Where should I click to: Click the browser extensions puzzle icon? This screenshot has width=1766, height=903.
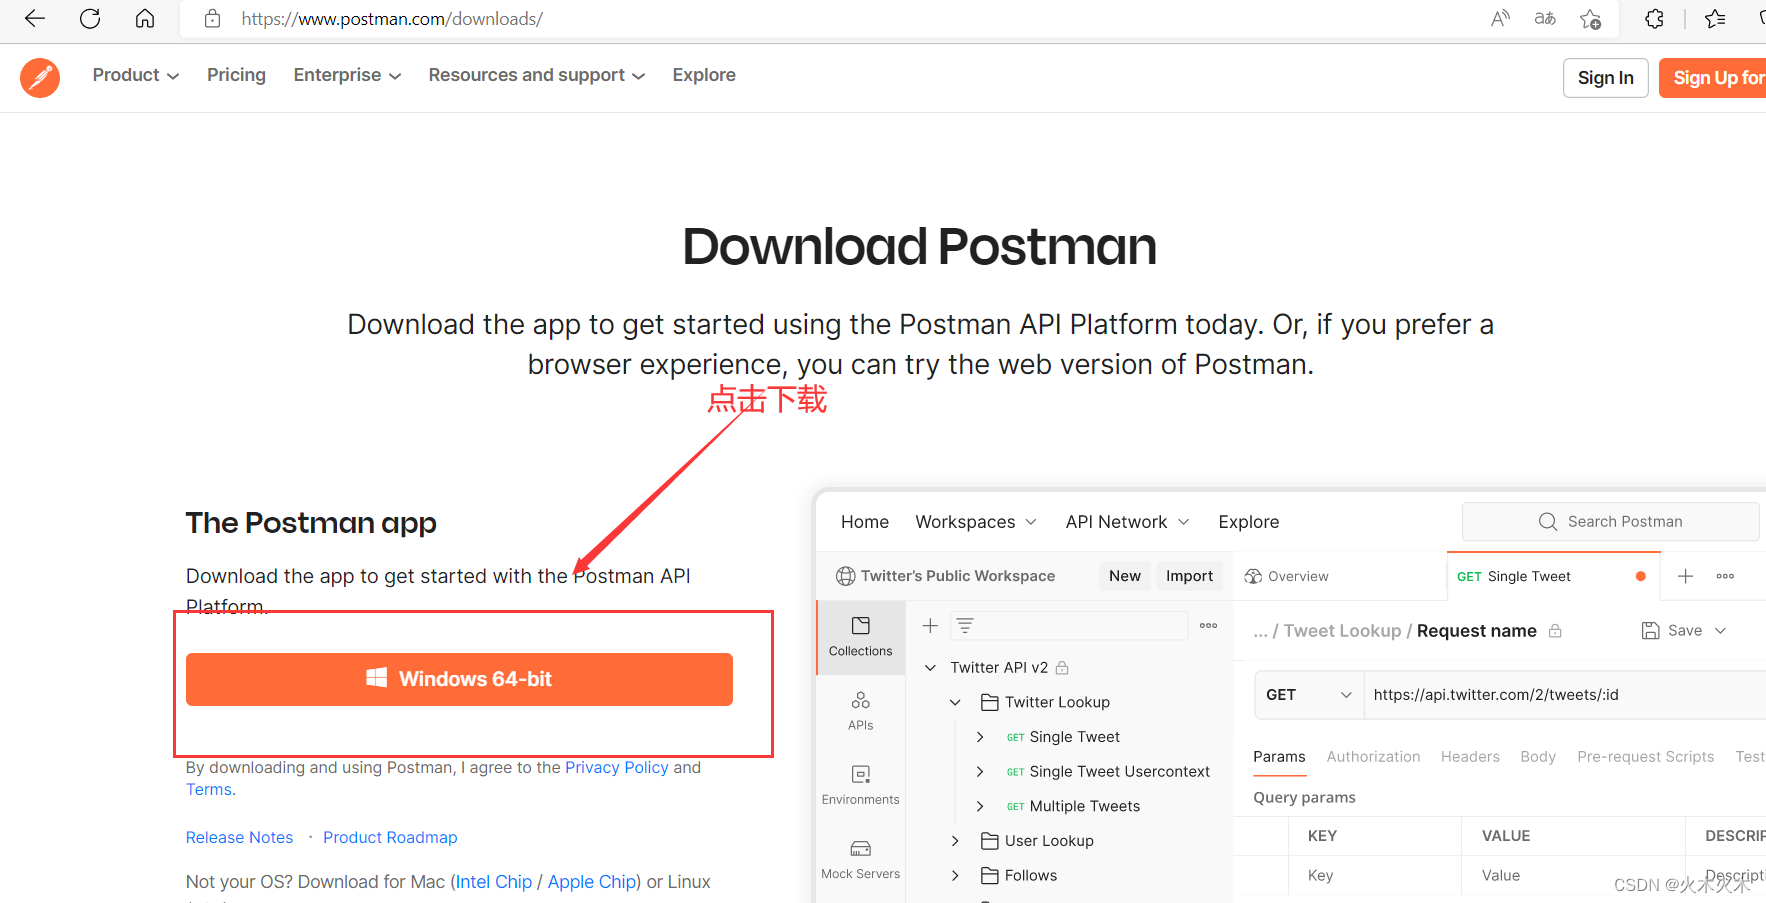pos(1653,18)
